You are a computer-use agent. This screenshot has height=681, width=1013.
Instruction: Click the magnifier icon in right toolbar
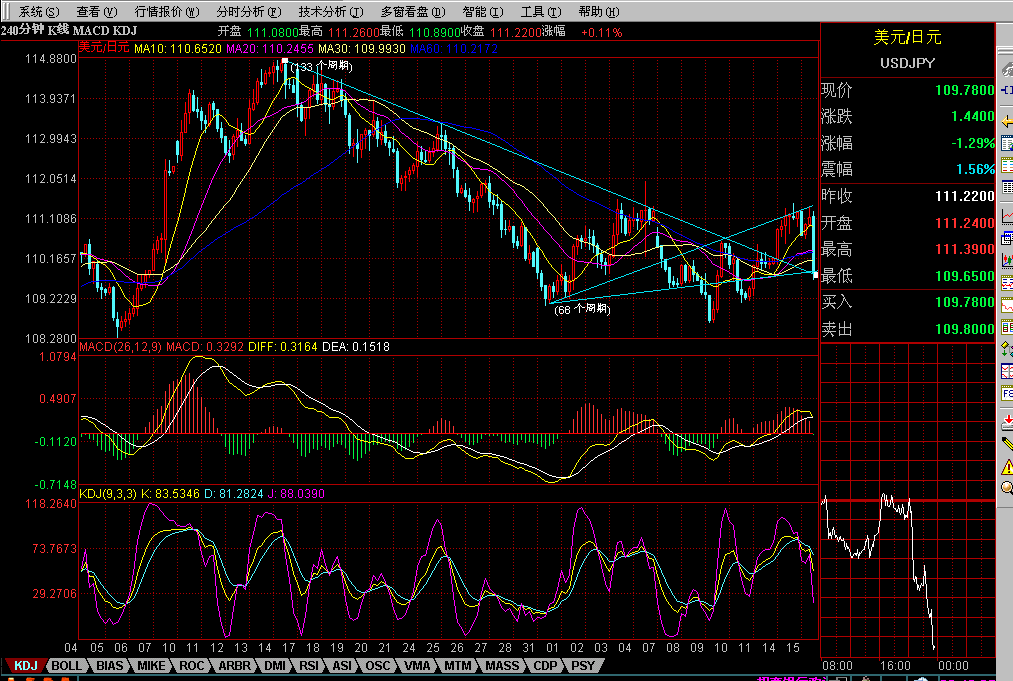1007,488
